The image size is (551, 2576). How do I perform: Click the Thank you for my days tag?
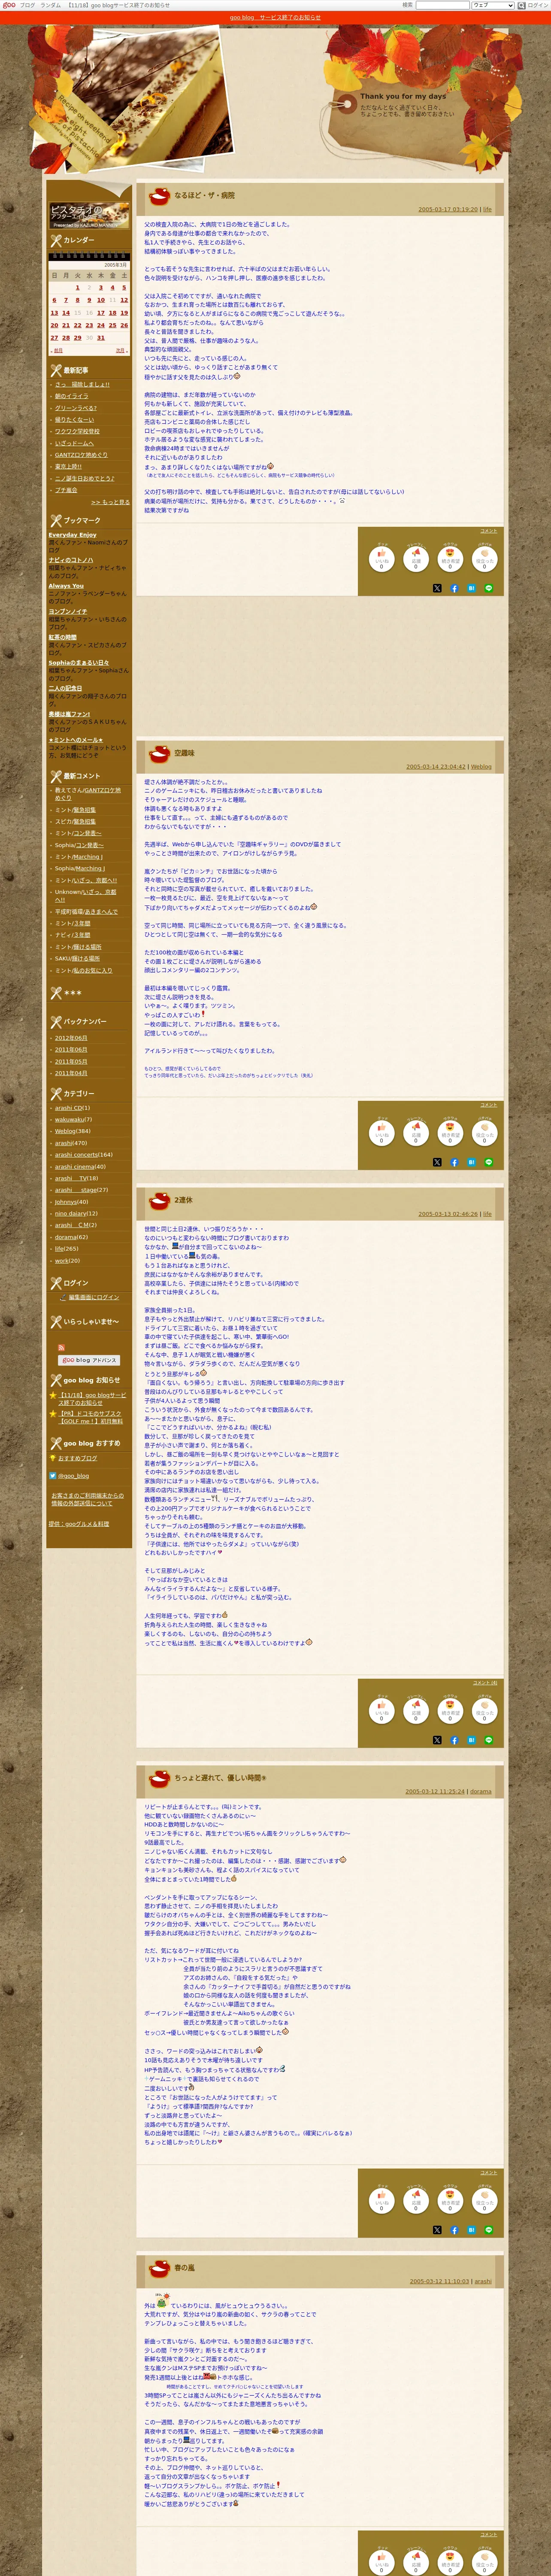point(403,97)
